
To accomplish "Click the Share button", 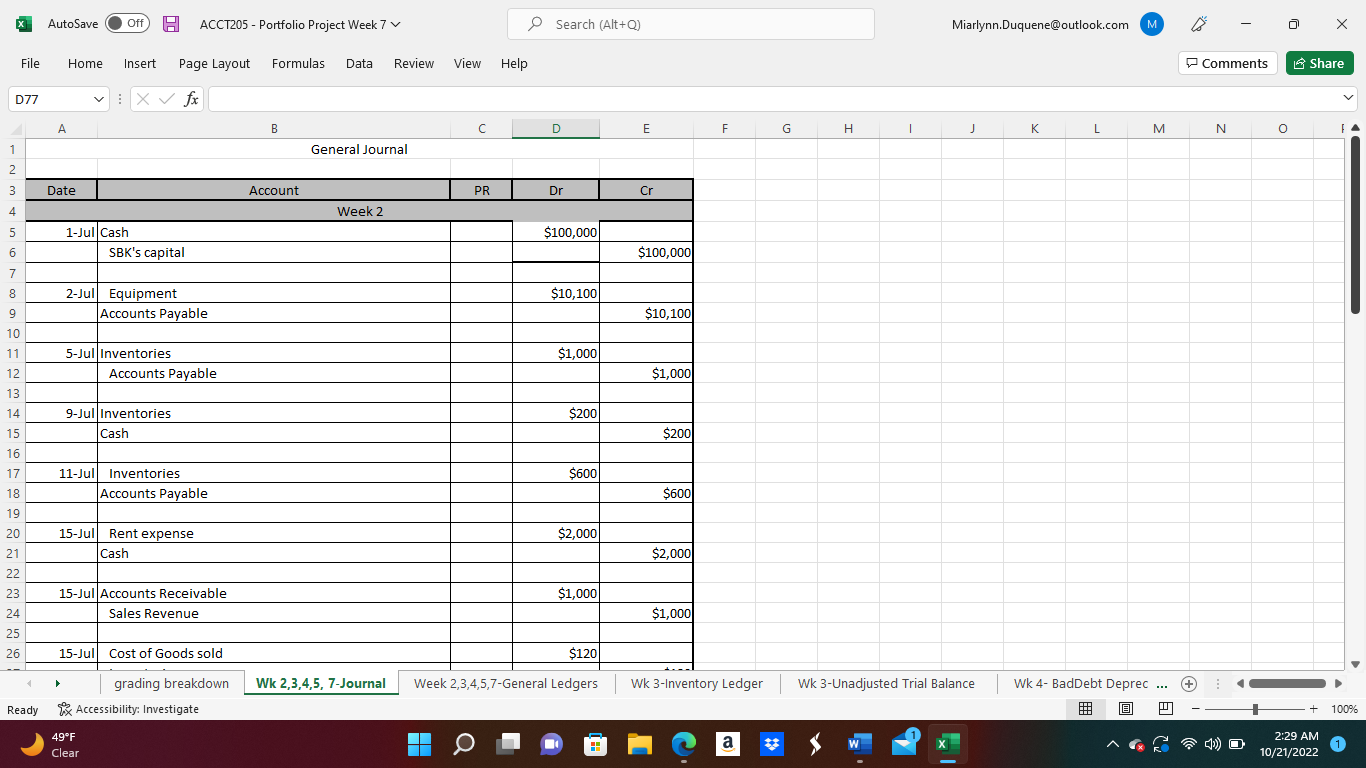I will pos(1319,62).
